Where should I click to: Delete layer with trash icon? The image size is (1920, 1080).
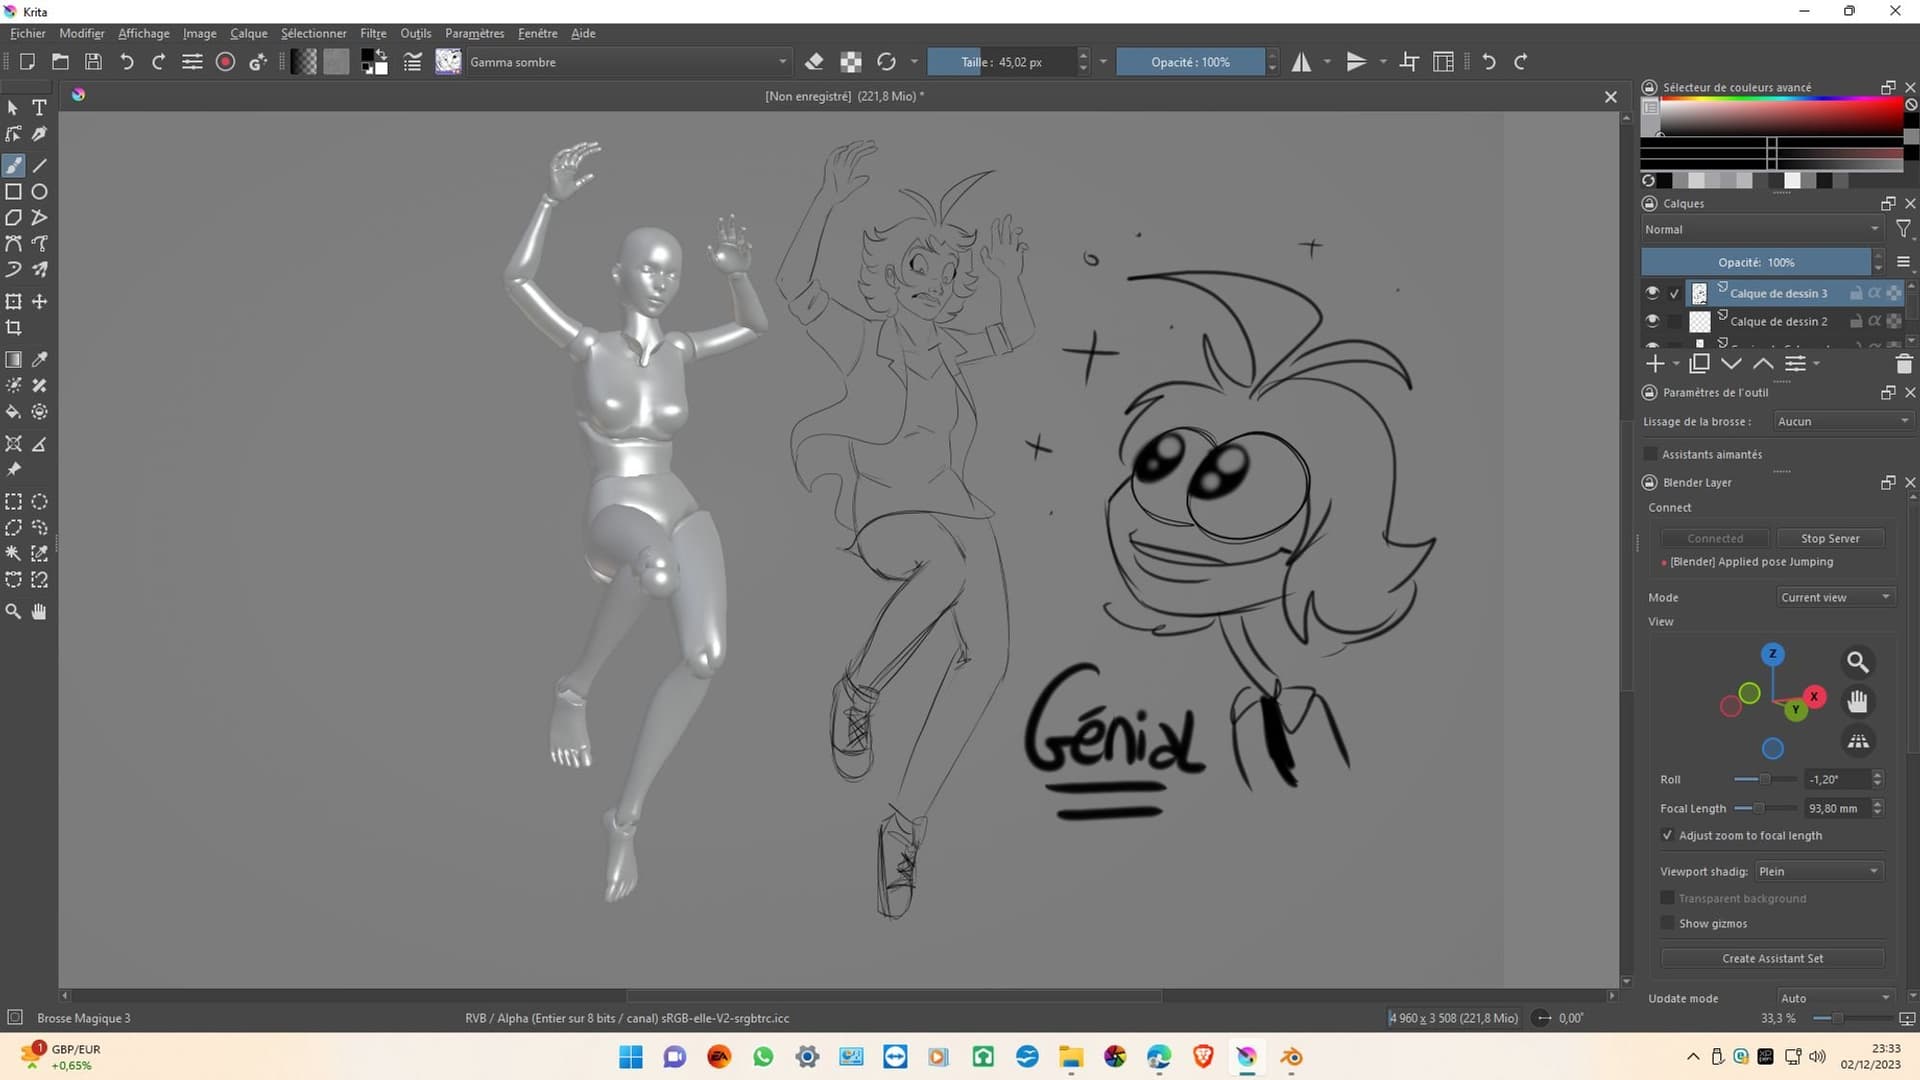click(1903, 364)
